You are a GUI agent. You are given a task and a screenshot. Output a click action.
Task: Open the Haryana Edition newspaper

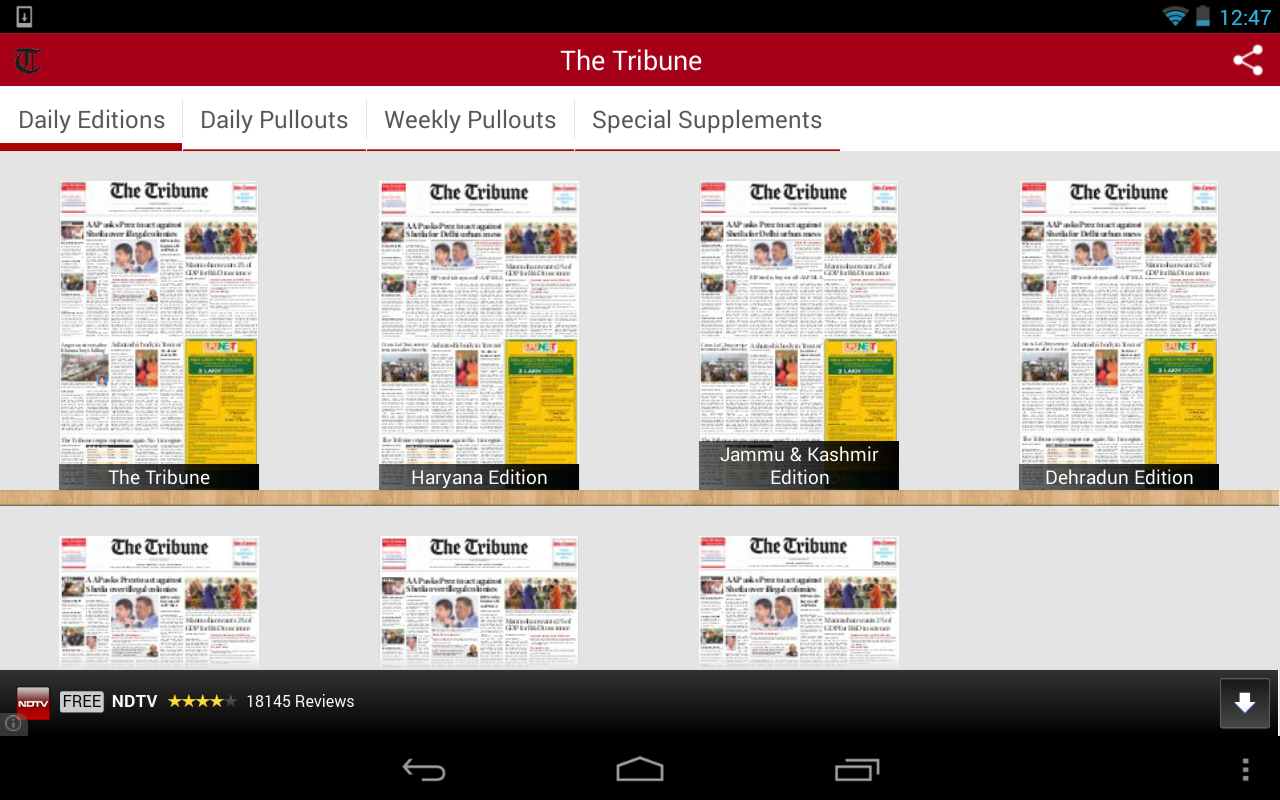479,335
